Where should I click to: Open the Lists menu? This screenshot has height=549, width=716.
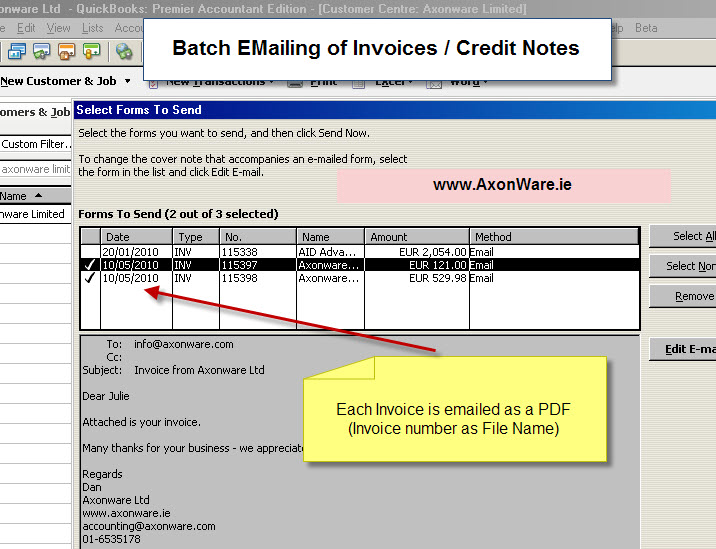[93, 28]
